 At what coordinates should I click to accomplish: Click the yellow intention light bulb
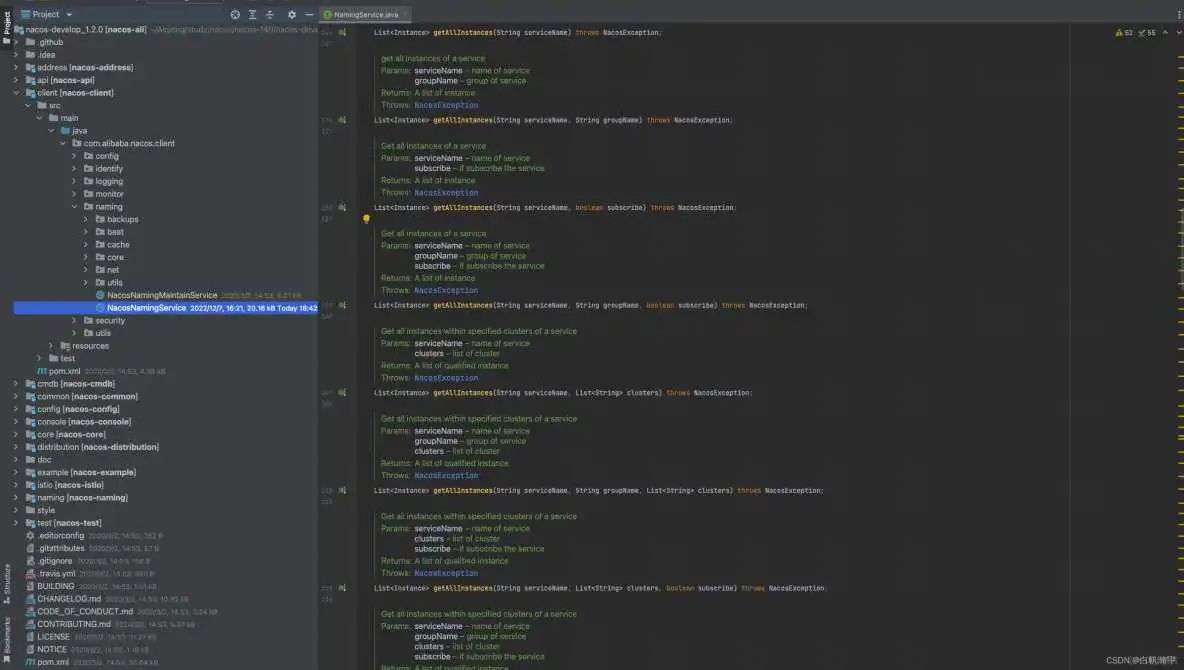click(366, 219)
